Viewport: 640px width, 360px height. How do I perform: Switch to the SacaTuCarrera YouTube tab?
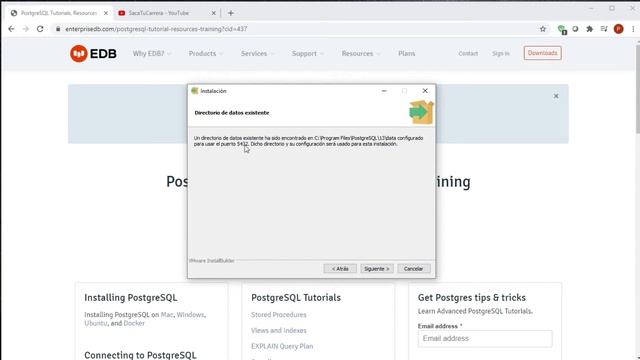click(x=167, y=13)
